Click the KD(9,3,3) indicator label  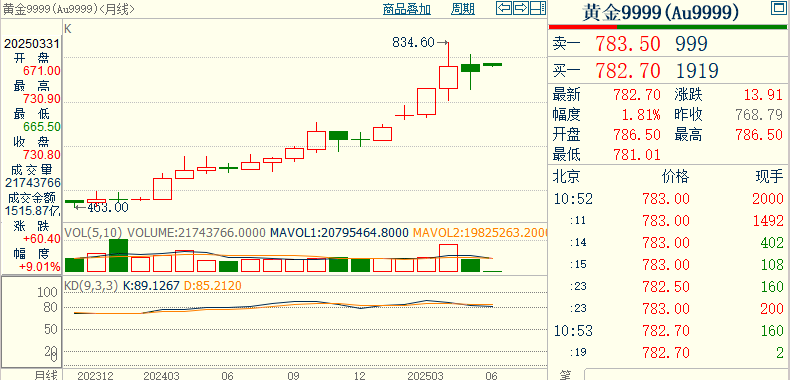[91, 286]
